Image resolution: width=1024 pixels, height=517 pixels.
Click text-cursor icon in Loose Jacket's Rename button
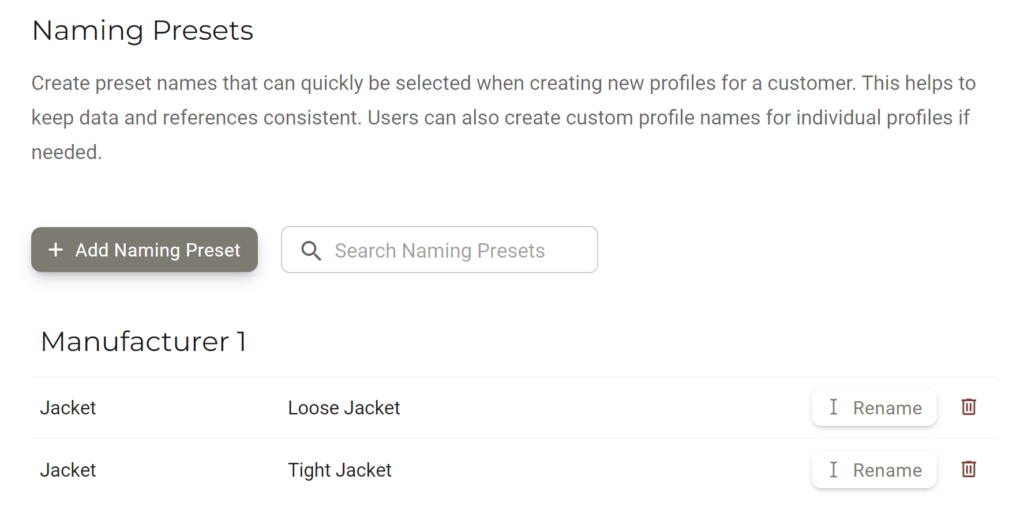833,407
